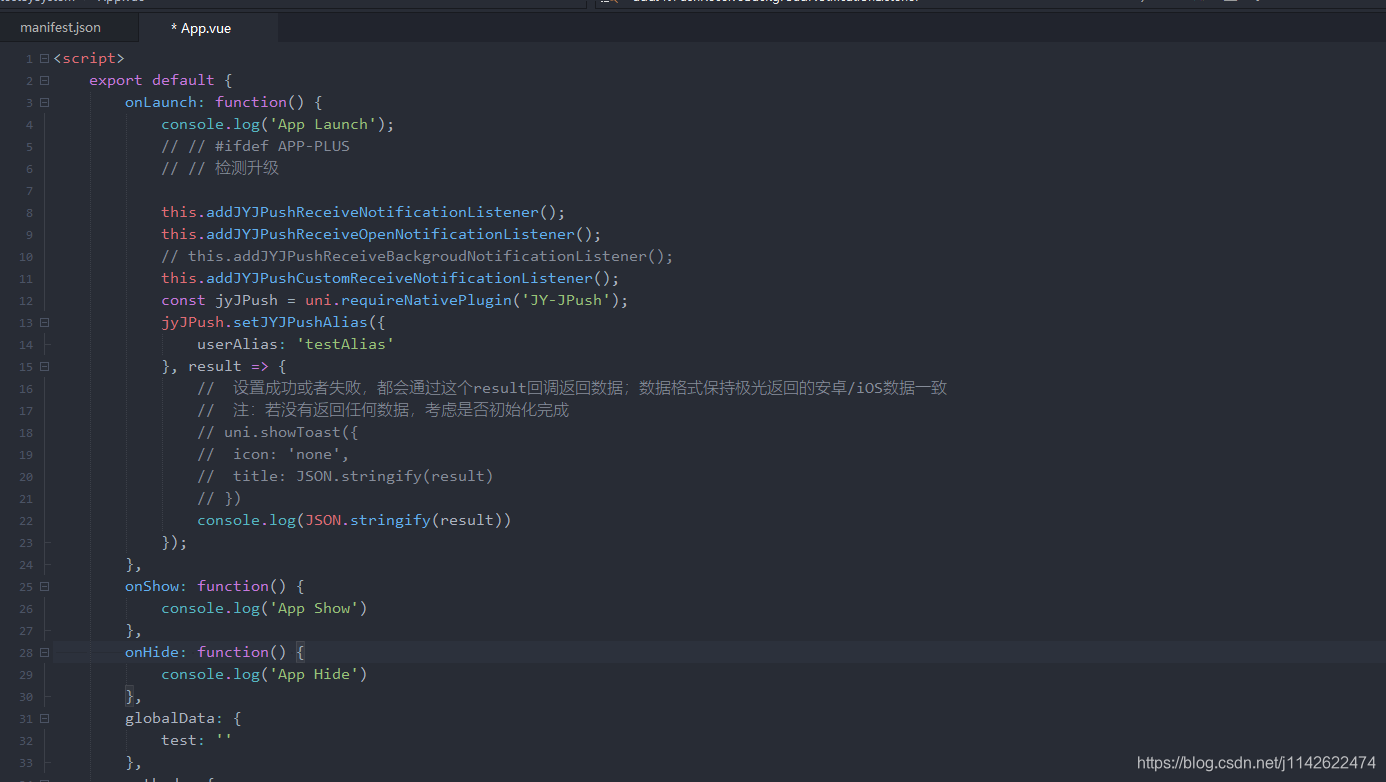Place cursor on addJYJPushCustomReceiveNotificationListener call
1386x782 pixels.
pyautogui.click(x=390, y=278)
